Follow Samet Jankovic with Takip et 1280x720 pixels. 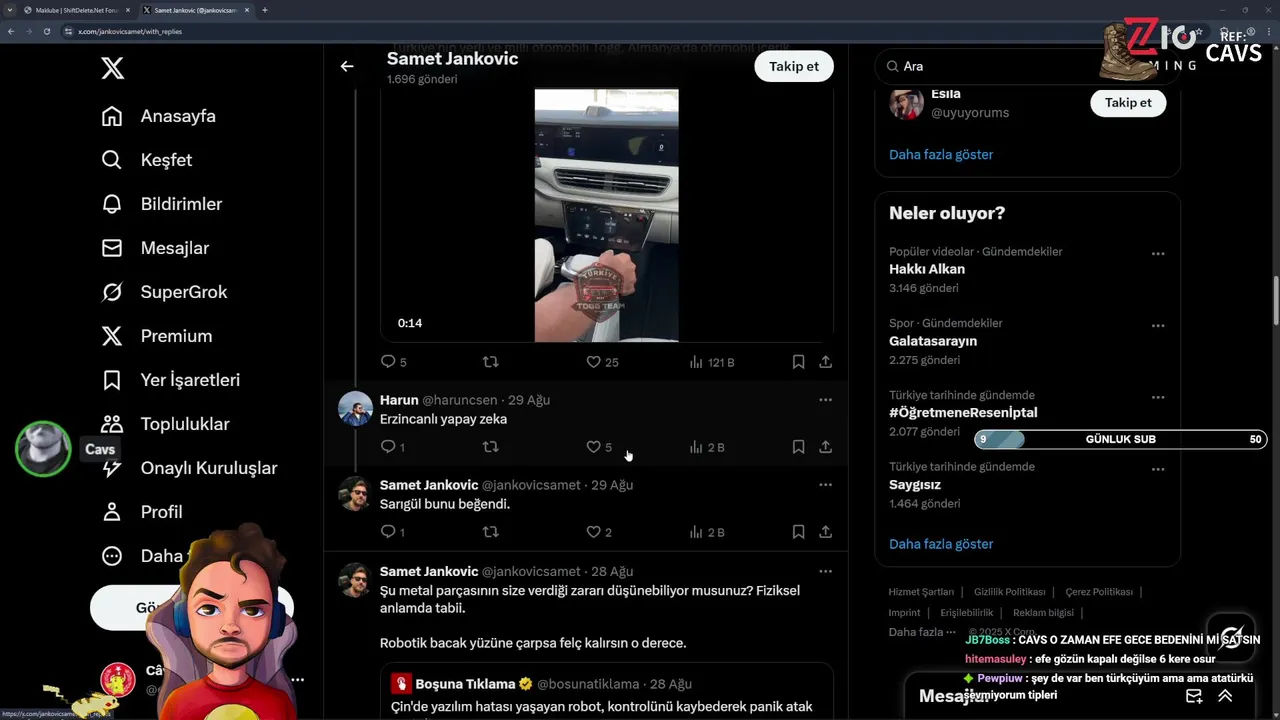[794, 66]
